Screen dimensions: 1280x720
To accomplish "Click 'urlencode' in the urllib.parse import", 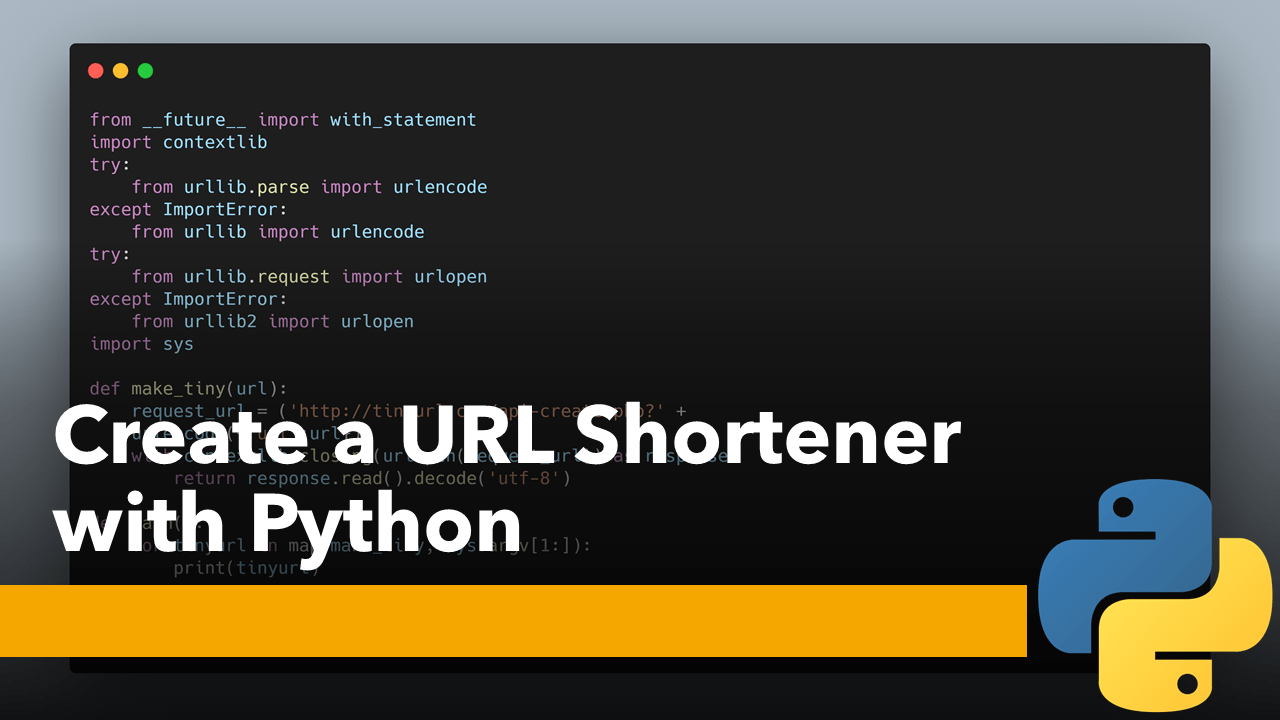I will (x=440, y=186).
